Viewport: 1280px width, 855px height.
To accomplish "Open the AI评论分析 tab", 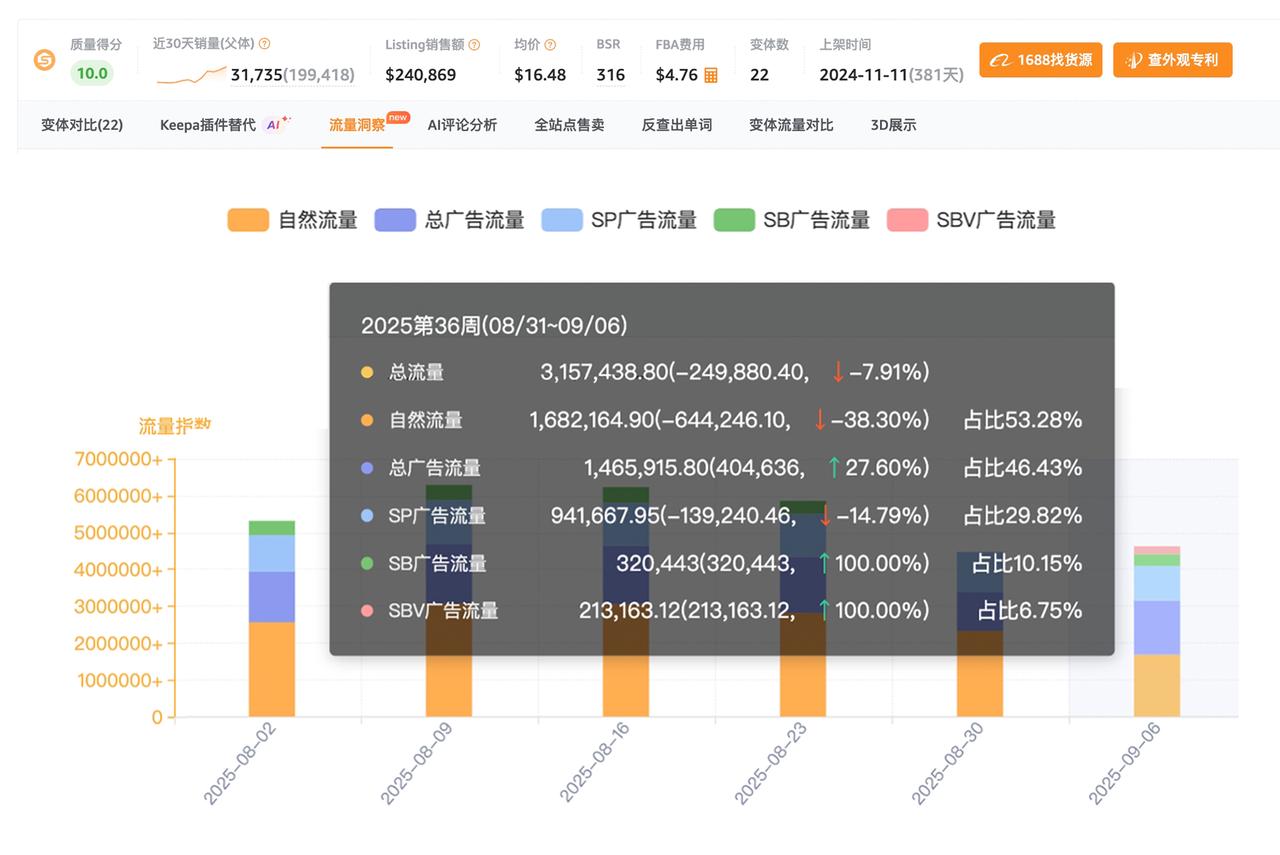I will [462, 125].
